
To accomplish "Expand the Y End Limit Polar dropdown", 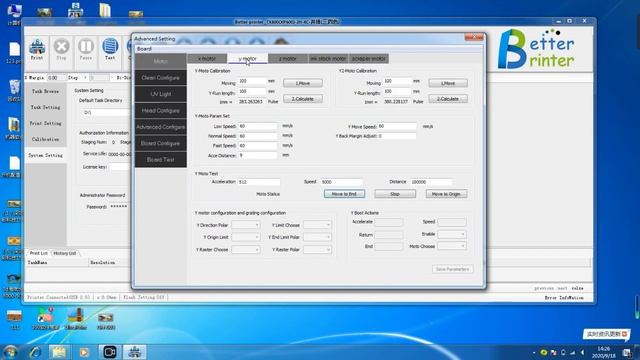I will coord(317,237).
